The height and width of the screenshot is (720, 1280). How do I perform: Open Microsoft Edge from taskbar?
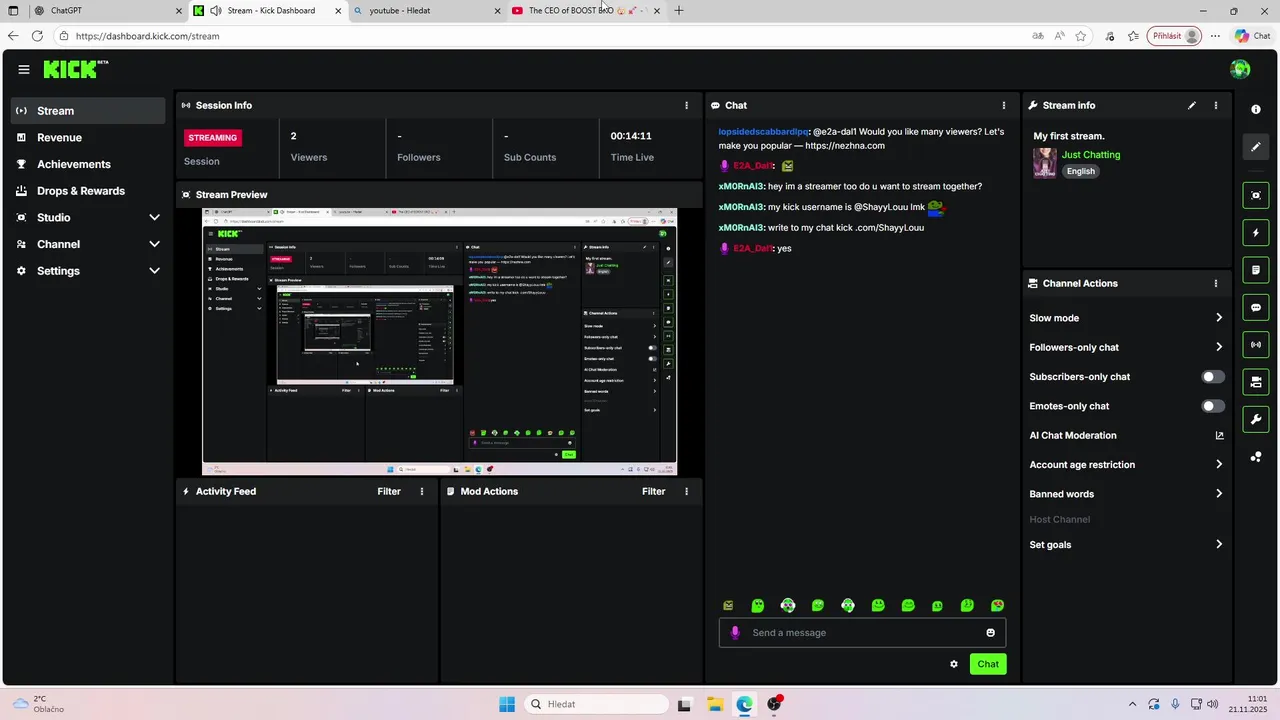(744, 704)
